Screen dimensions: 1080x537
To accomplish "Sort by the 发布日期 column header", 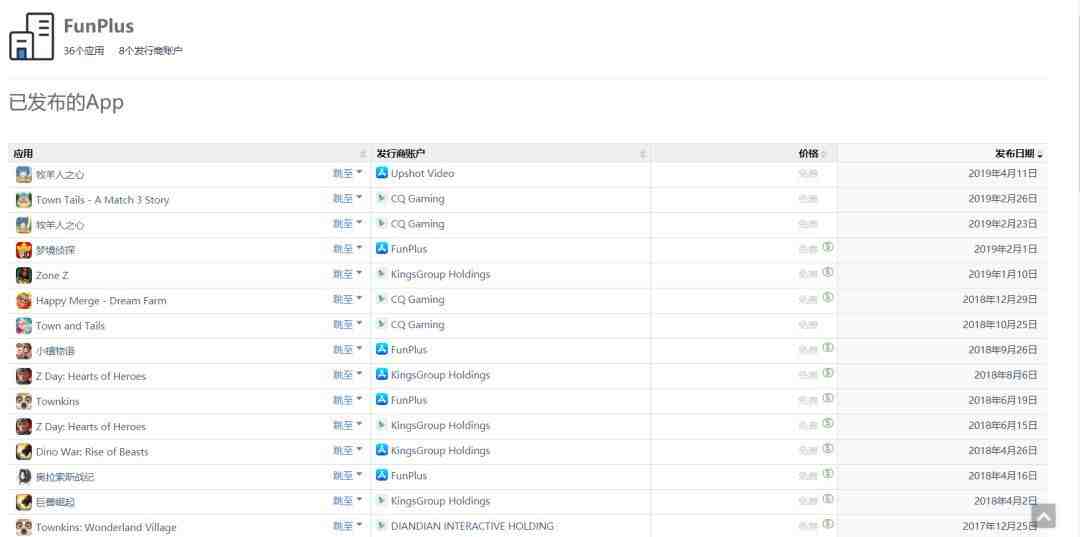I will pyautogui.click(x=943, y=154).
